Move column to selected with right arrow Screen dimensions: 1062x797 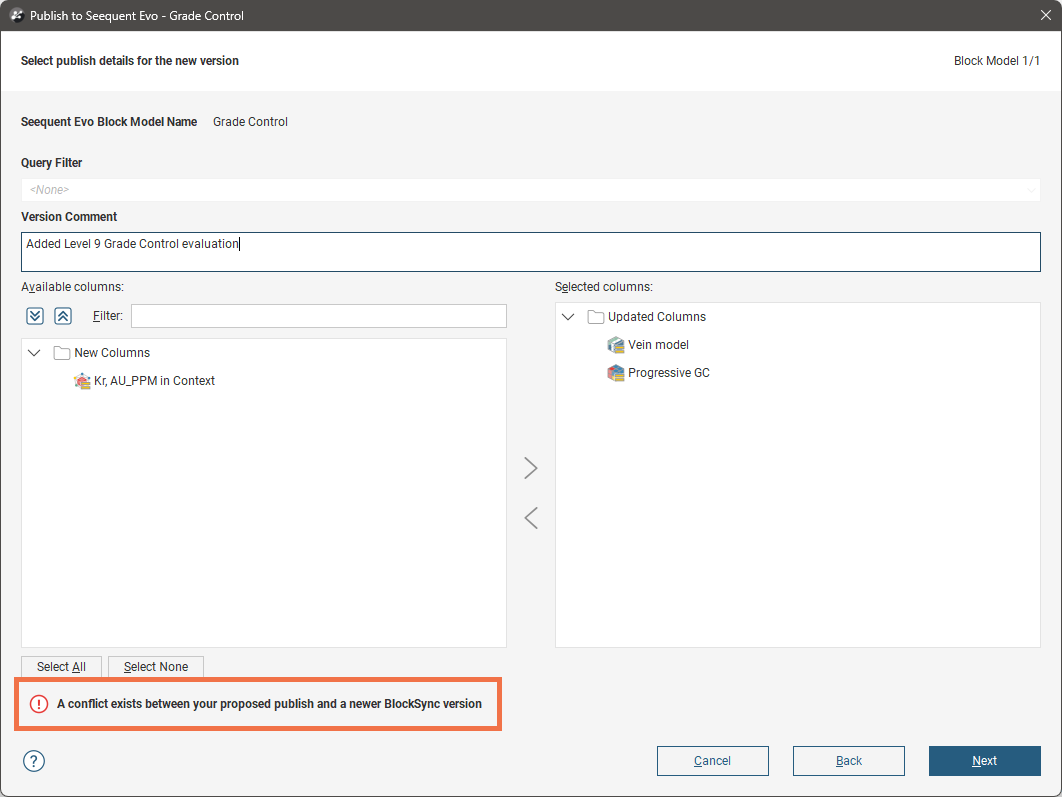click(531, 468)
